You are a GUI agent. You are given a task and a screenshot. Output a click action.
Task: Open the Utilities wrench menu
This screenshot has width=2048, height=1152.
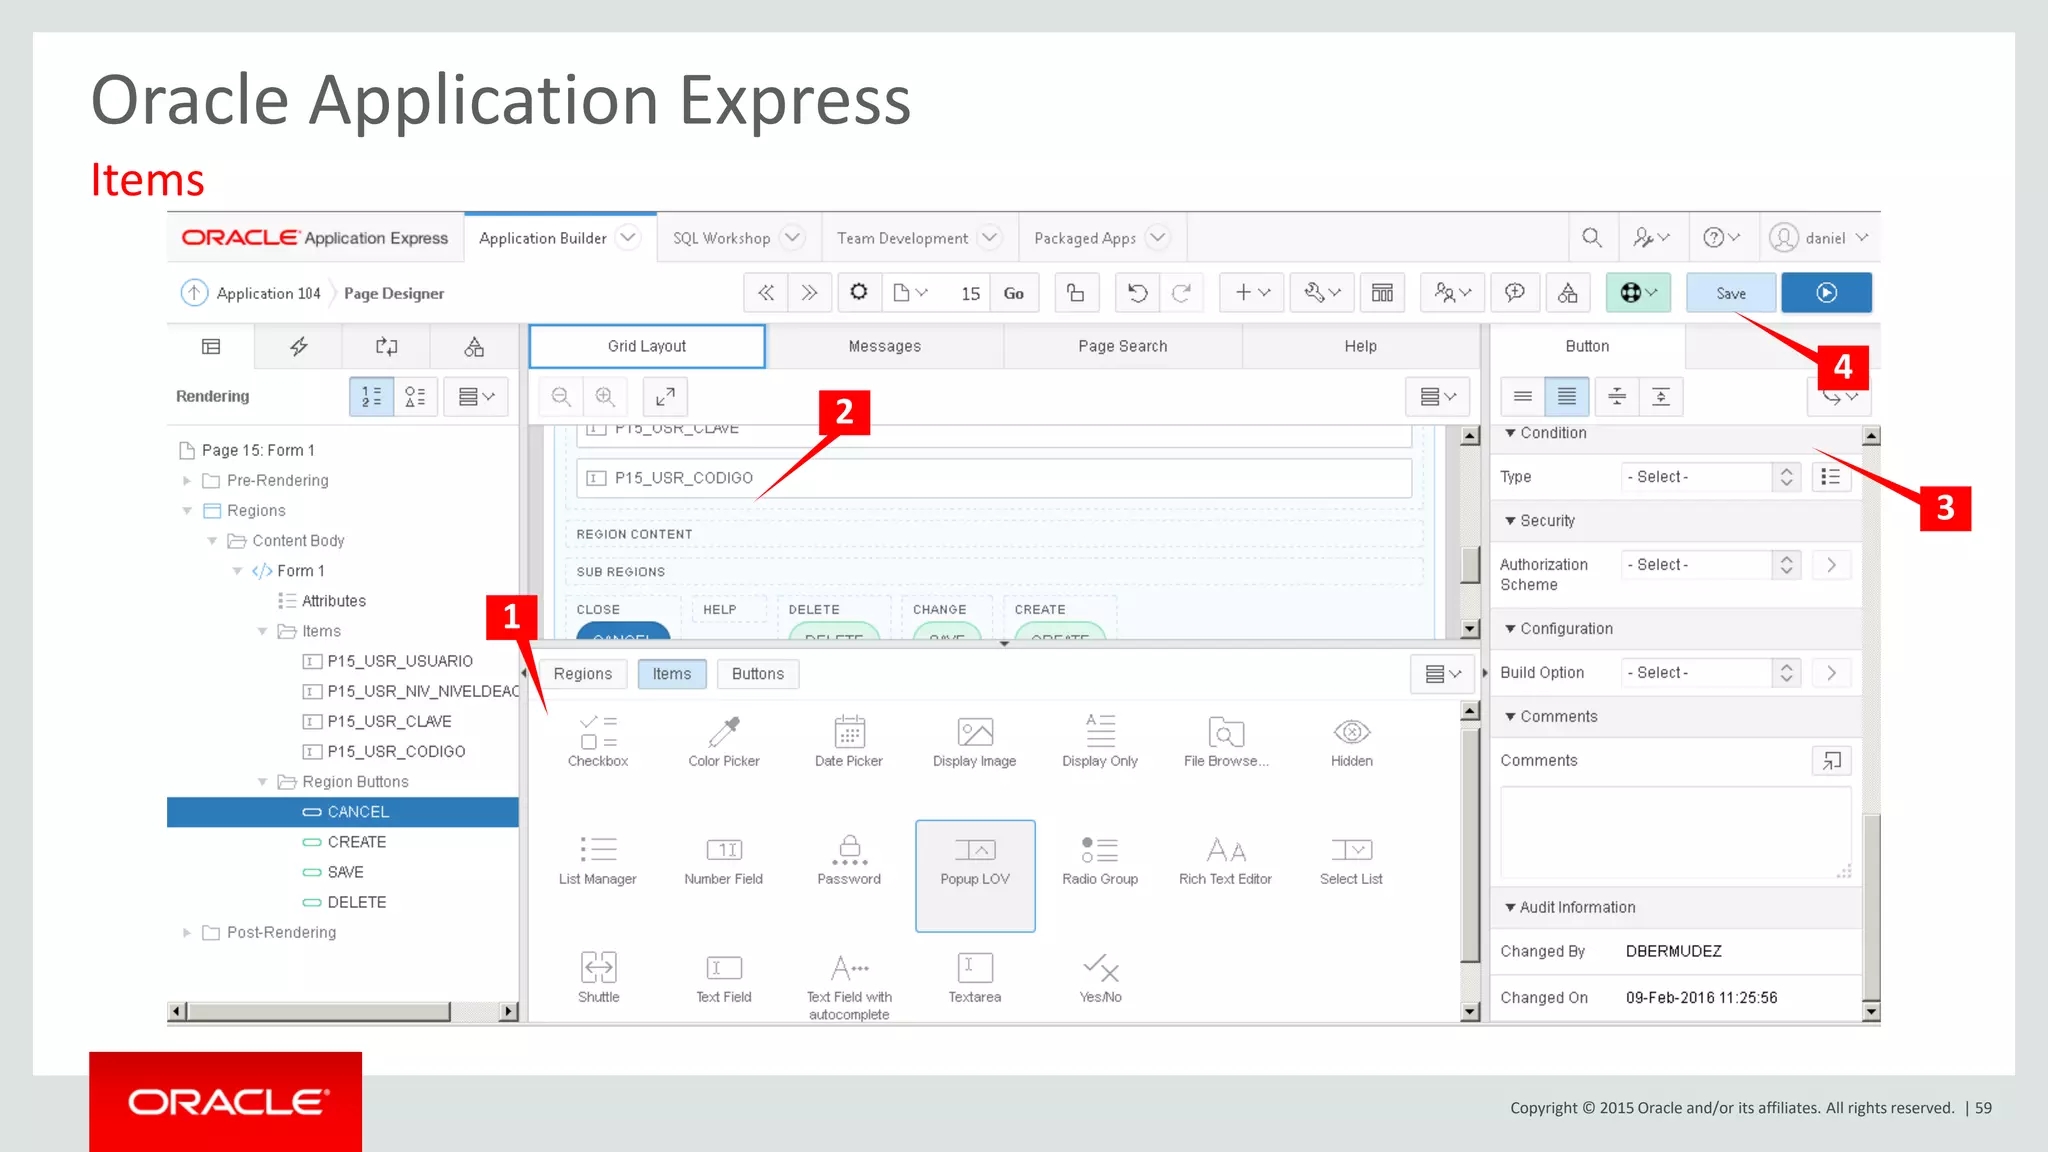pyautogui.click(x=1322, y=293)
